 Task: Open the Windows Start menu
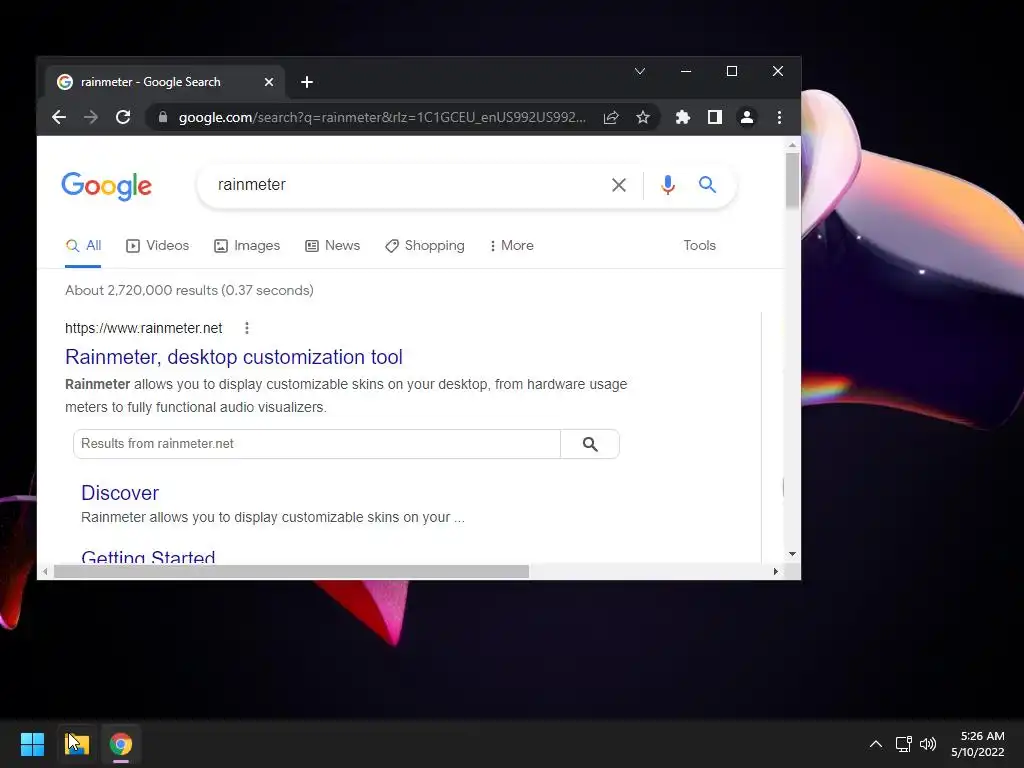(x=32, y=744)
